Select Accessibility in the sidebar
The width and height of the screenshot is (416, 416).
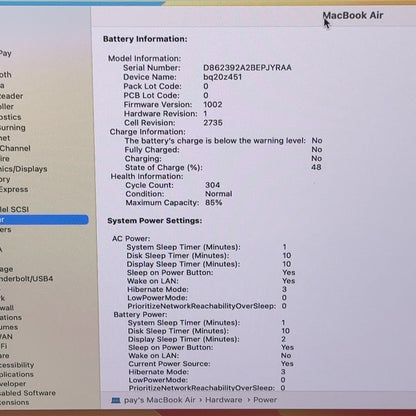click(17, 365)
